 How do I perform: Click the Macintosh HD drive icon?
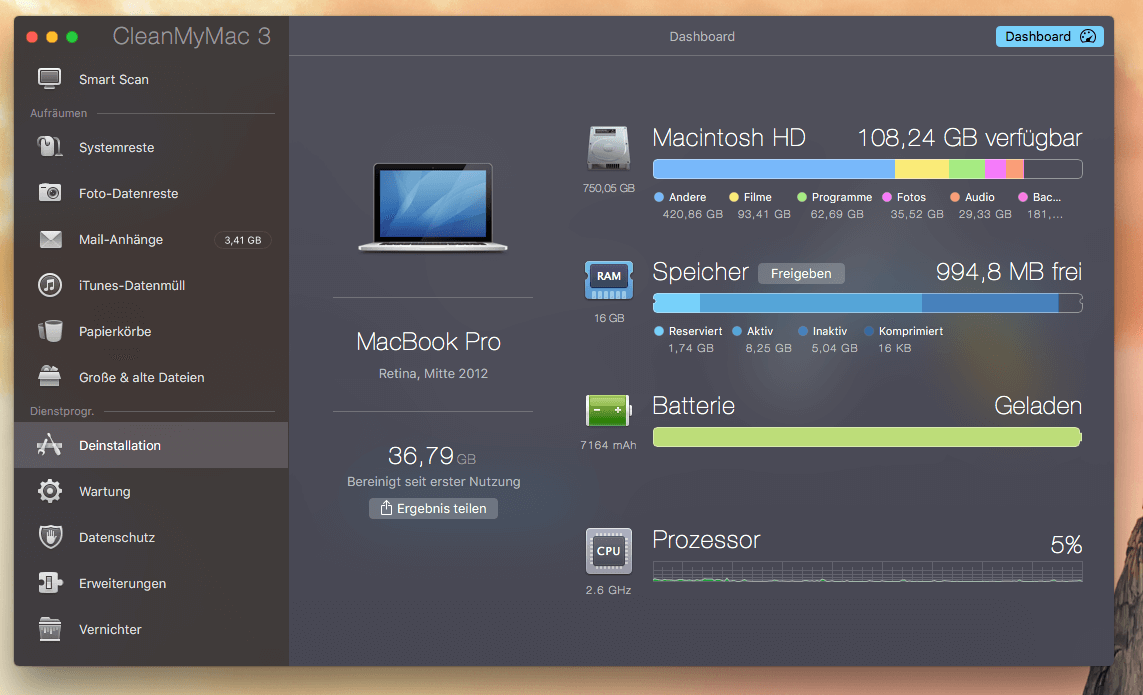pyautogui.click(x=608, y=148)
